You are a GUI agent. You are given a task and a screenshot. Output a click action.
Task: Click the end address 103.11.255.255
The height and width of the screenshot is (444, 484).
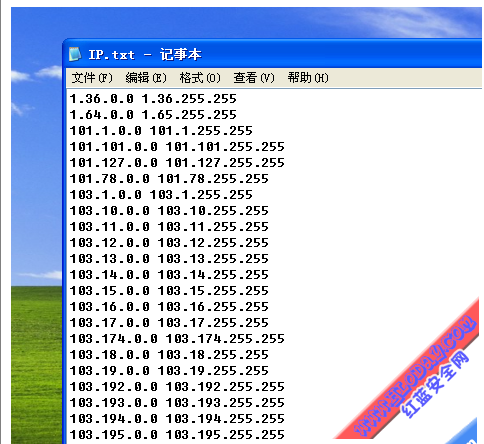(x=213, y=227)
